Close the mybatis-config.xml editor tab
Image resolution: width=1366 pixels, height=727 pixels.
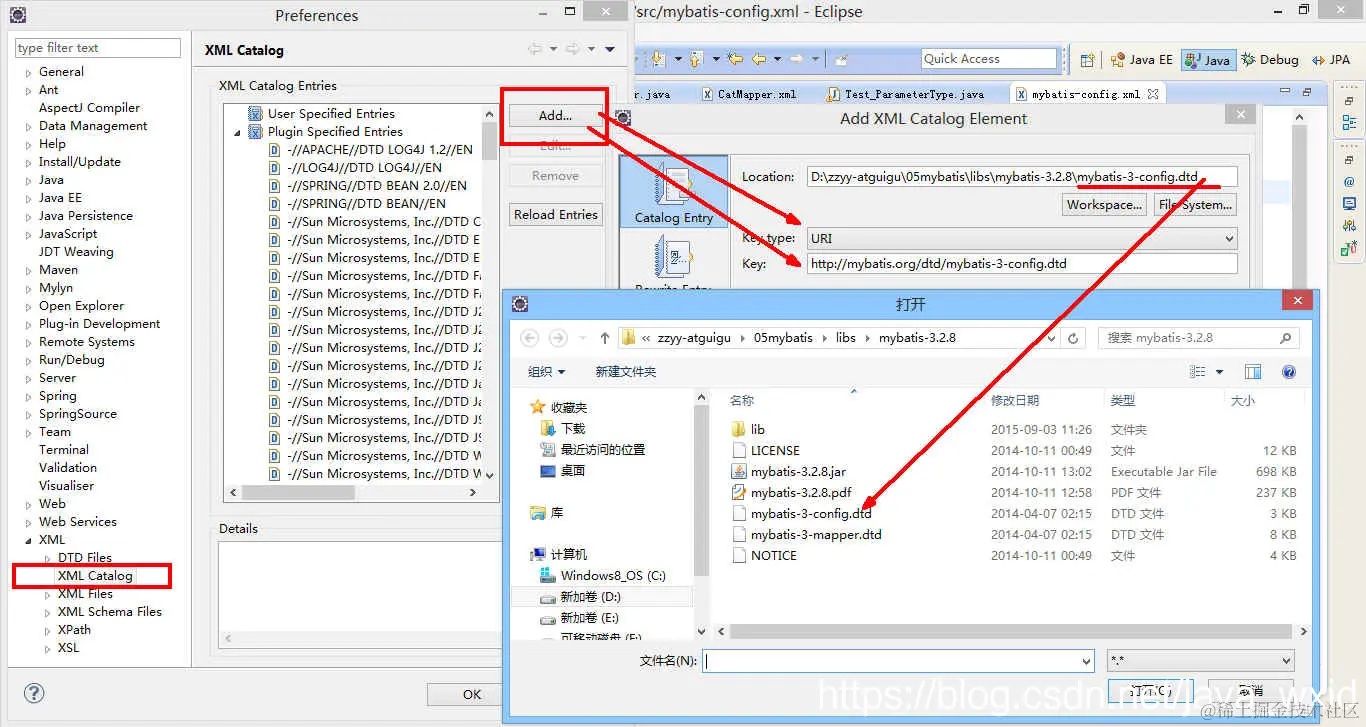[1153, 93]
